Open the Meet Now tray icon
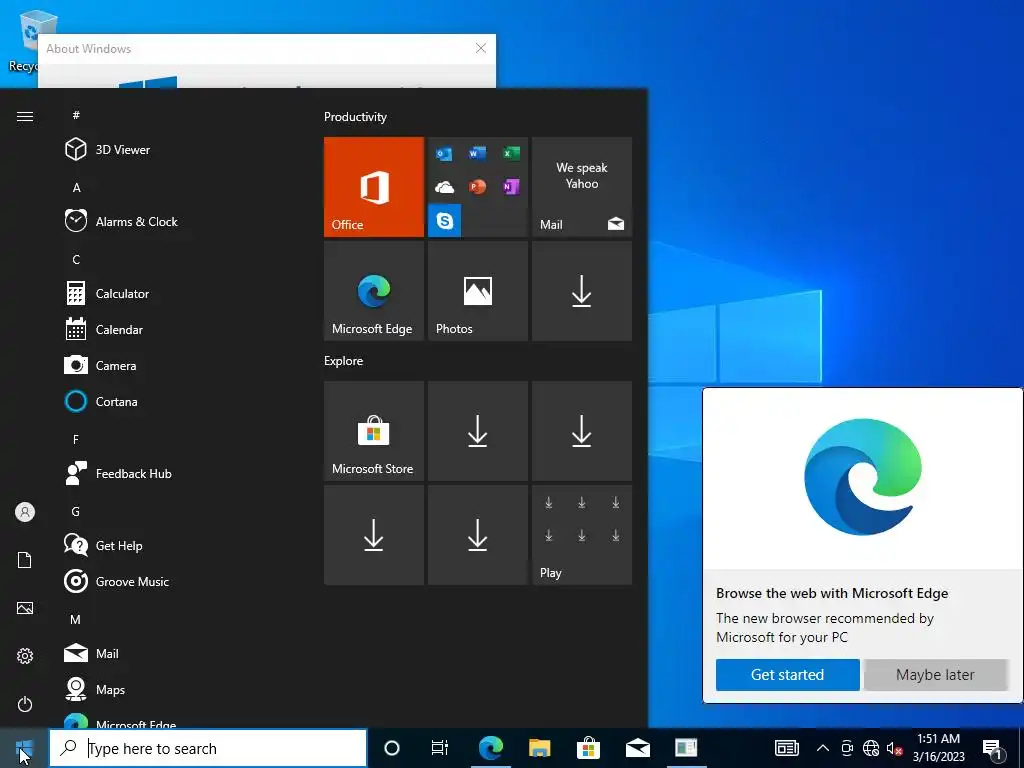1024x768 pixels. (x=847, y=748)
